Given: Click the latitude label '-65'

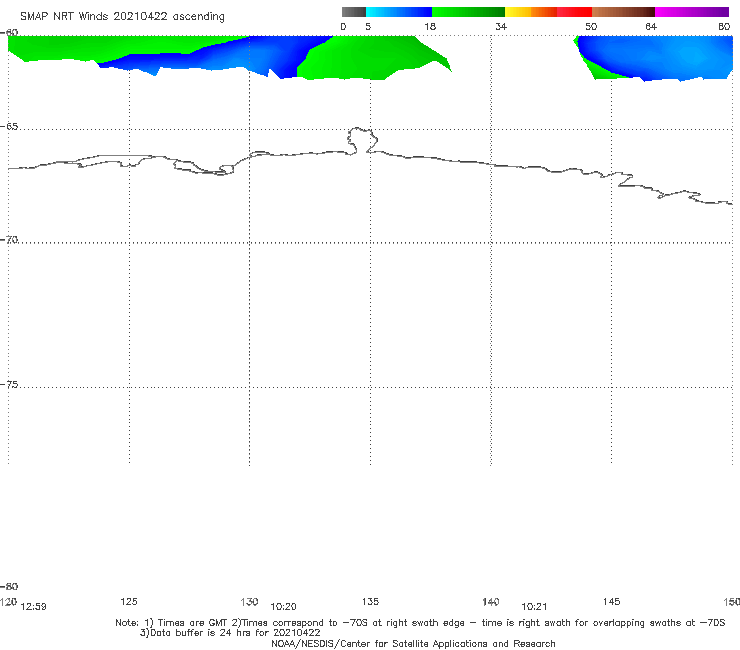Looking at the screenshot, I should [9, 127].
